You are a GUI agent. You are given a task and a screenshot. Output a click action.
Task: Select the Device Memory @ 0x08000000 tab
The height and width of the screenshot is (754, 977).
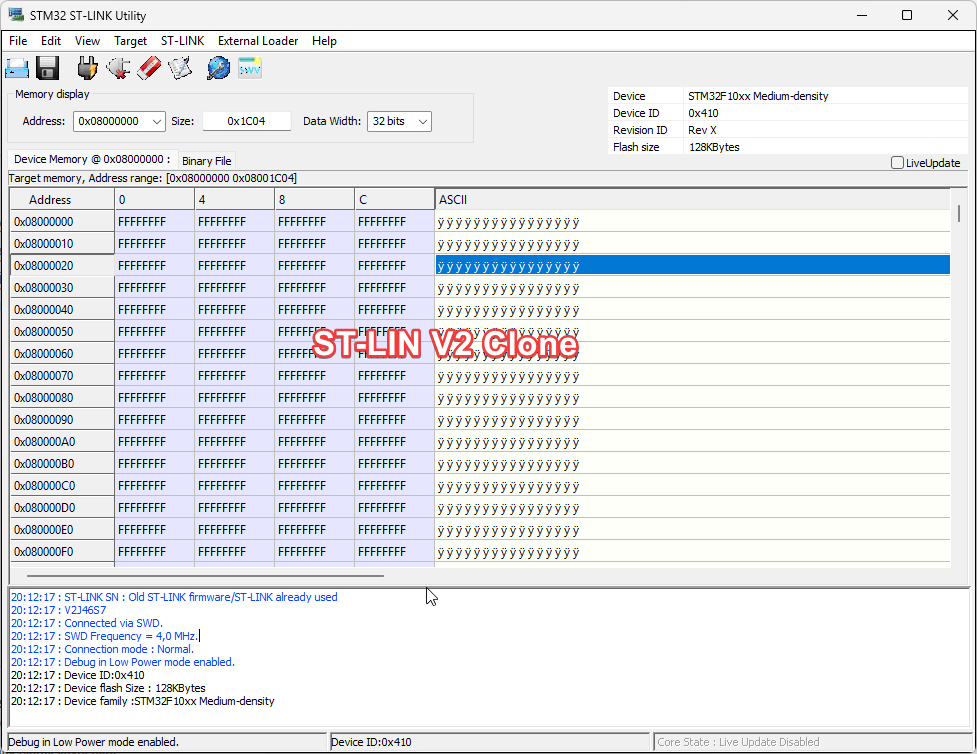coord(92,160)
